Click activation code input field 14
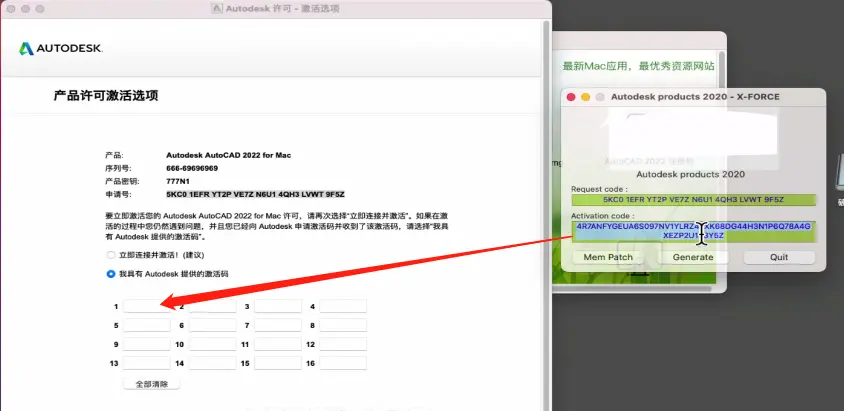Image resolution: width=844 pixels, height=411 pixels. point(213,363)
